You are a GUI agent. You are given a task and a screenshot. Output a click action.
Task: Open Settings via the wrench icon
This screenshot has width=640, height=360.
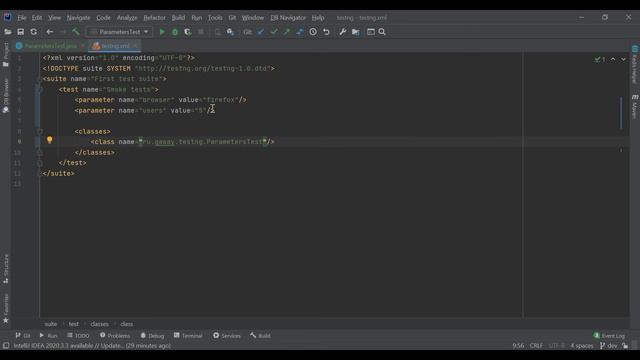(342, 32)
